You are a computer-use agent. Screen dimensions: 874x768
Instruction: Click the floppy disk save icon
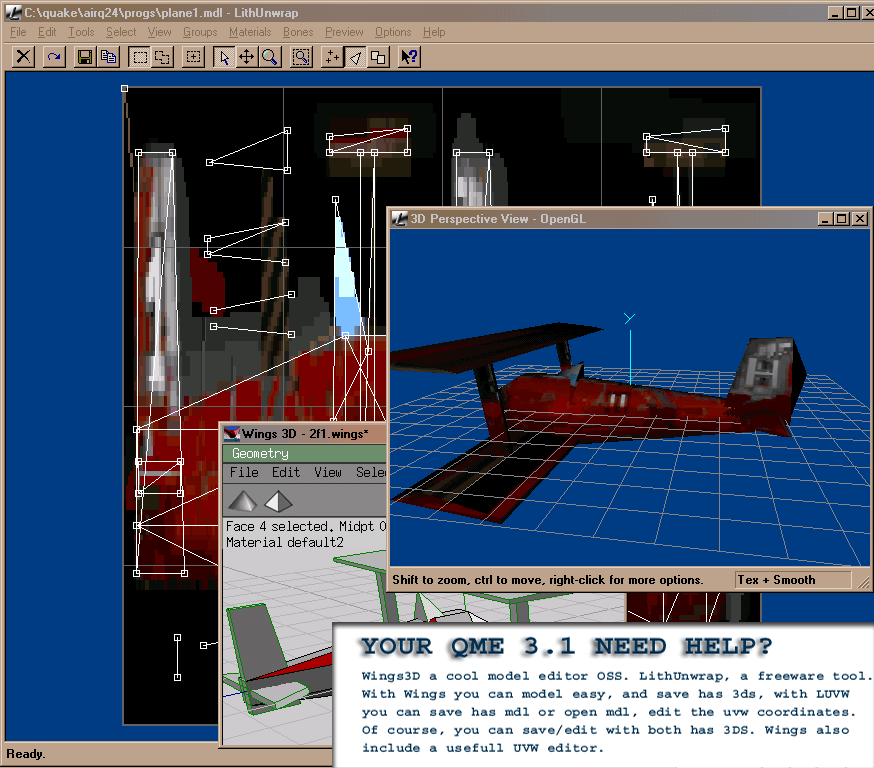(85, 57)
